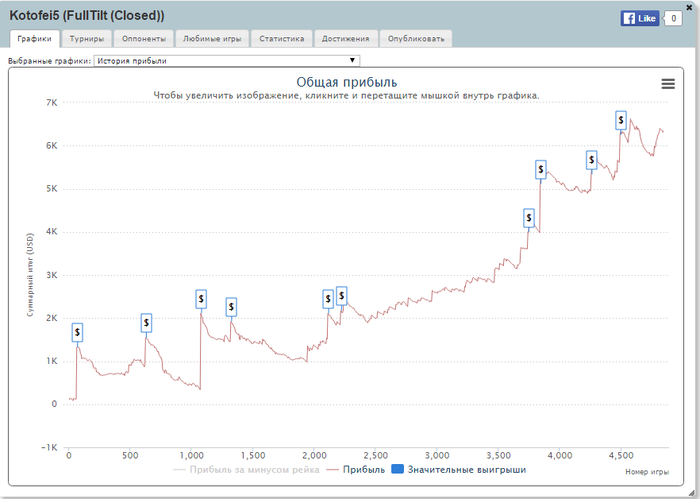Switch to the Графики tab

pyautogui.click(x=34, y=39)
